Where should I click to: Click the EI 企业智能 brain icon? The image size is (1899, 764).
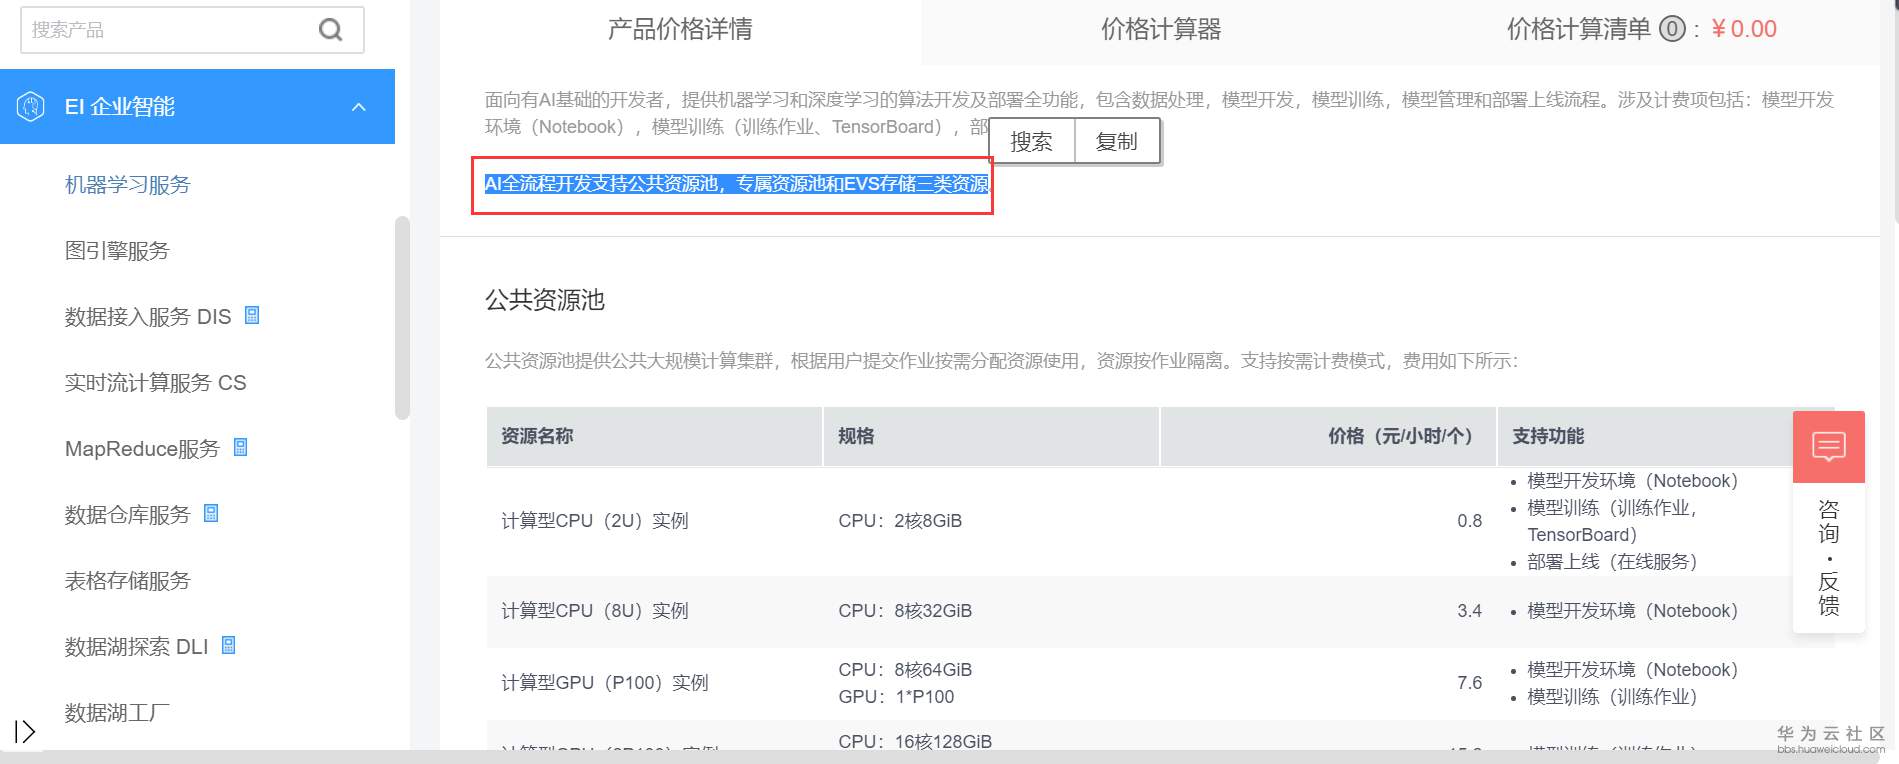coord(31,106)
